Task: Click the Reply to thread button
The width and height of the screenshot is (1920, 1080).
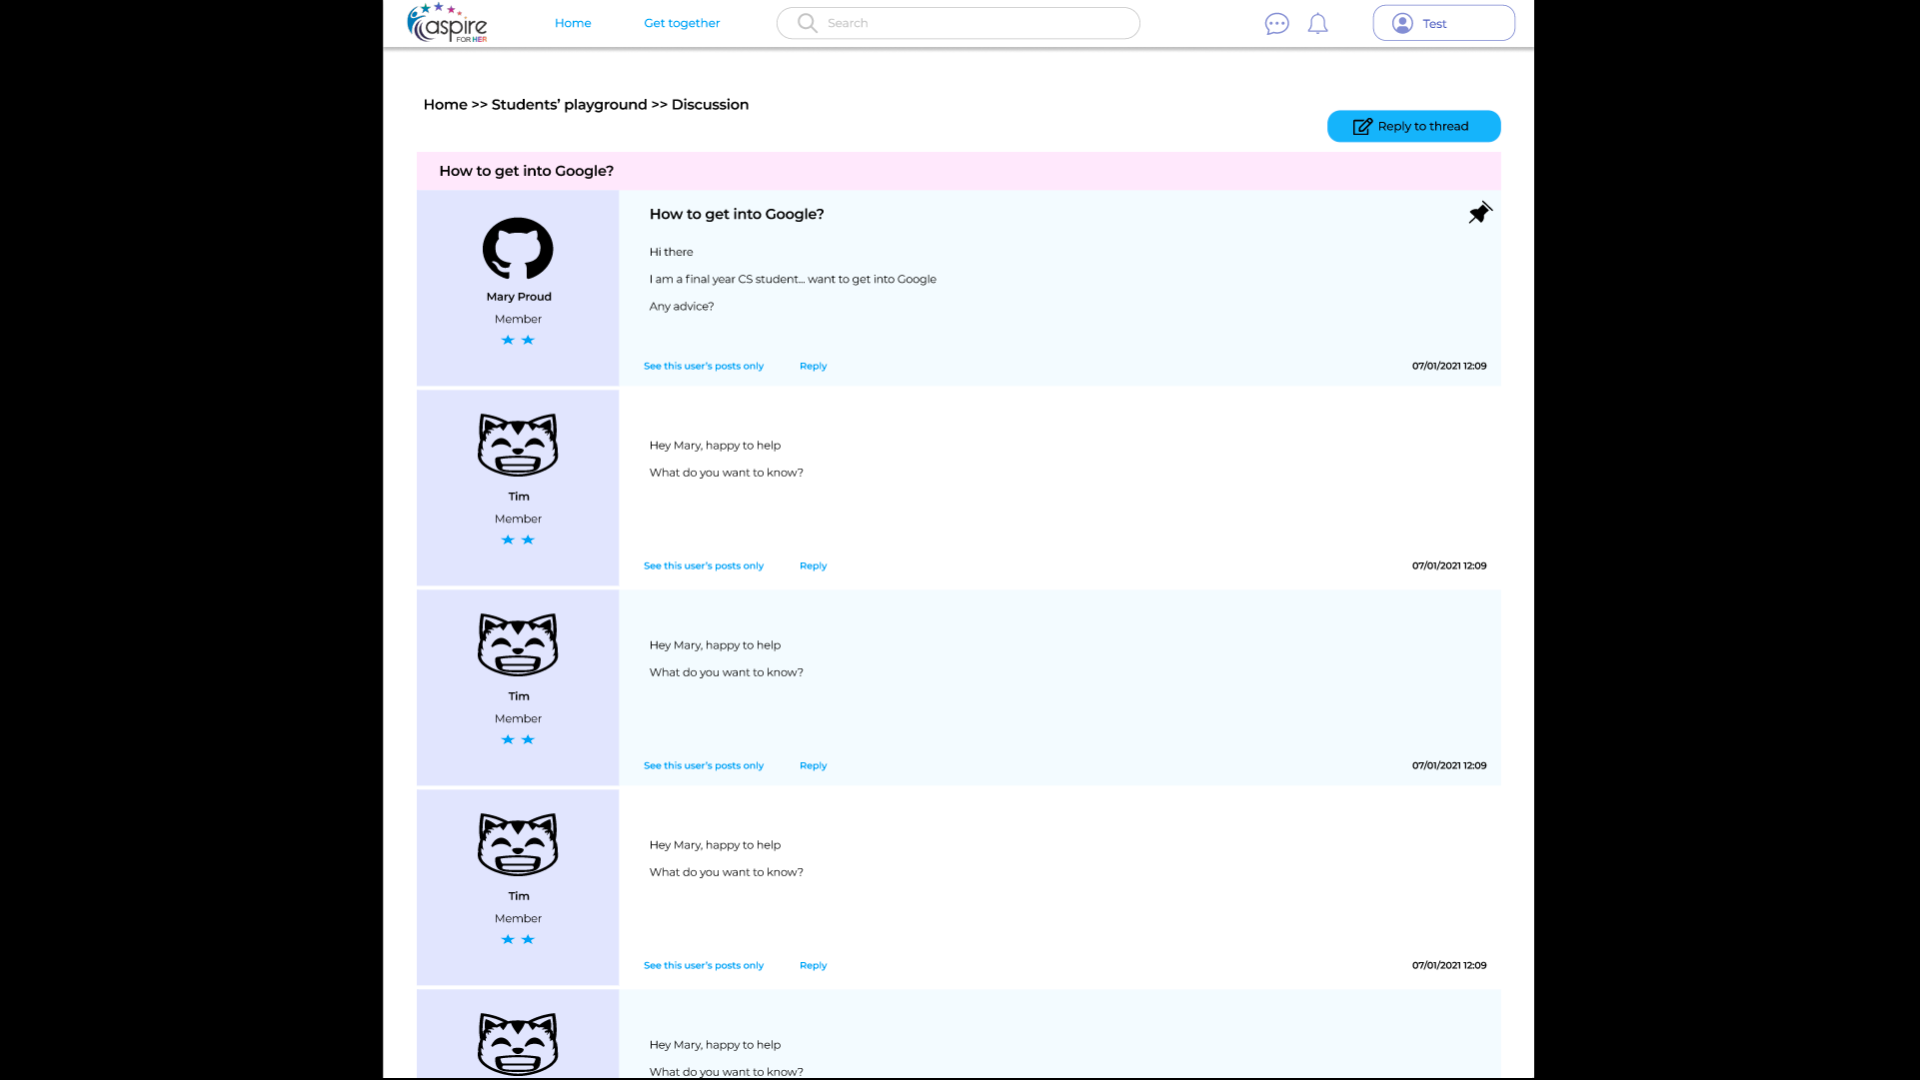Action: tap(1413, 126)
